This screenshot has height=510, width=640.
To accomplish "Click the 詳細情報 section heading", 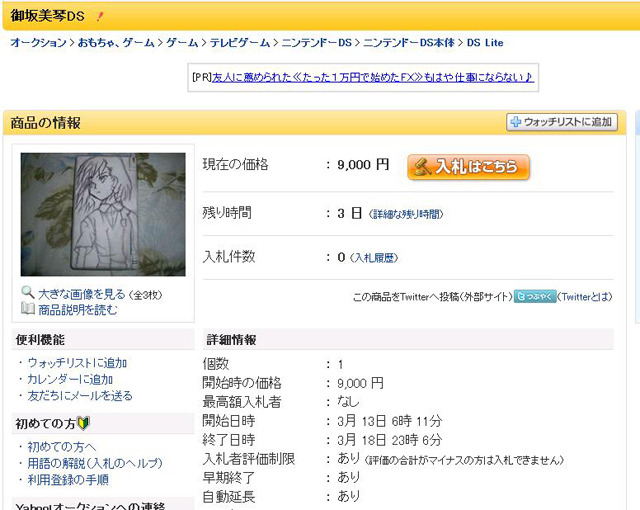I will tap(231, 339).
